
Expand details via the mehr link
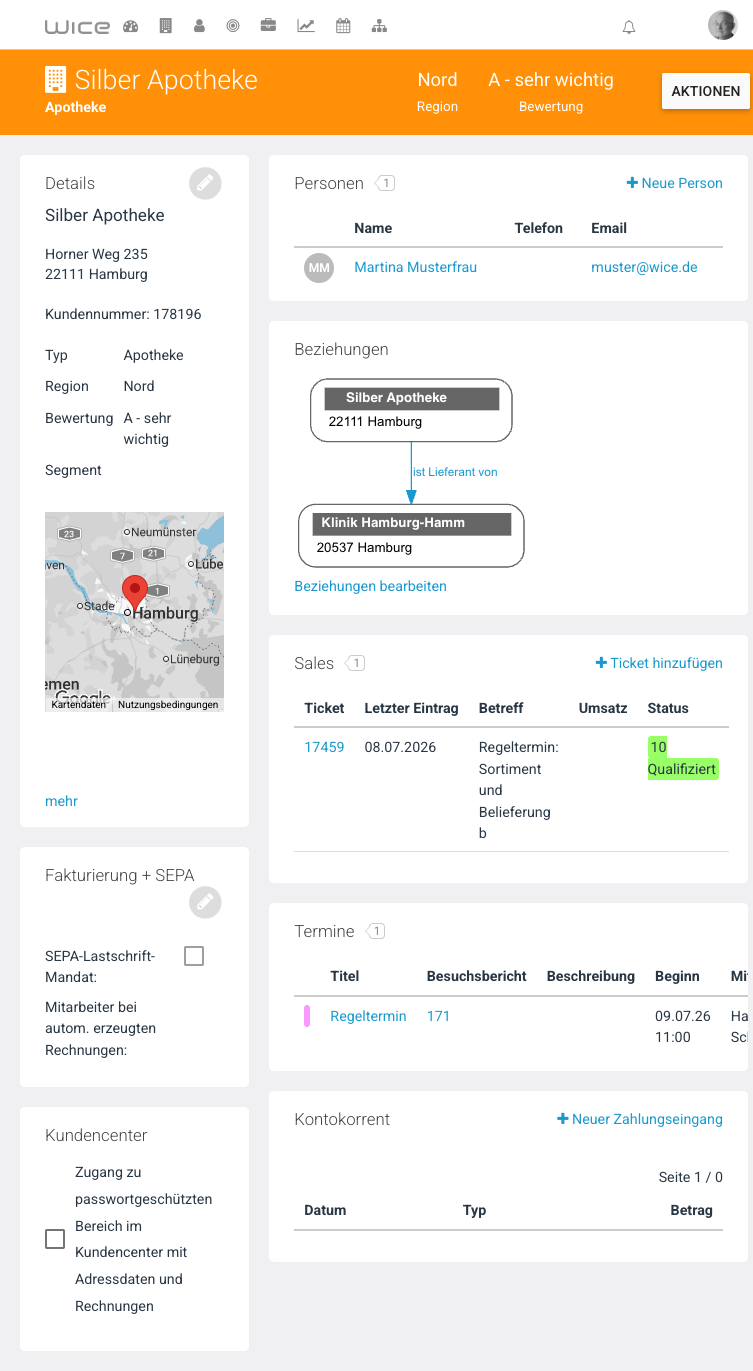click(x=61, y=801)
